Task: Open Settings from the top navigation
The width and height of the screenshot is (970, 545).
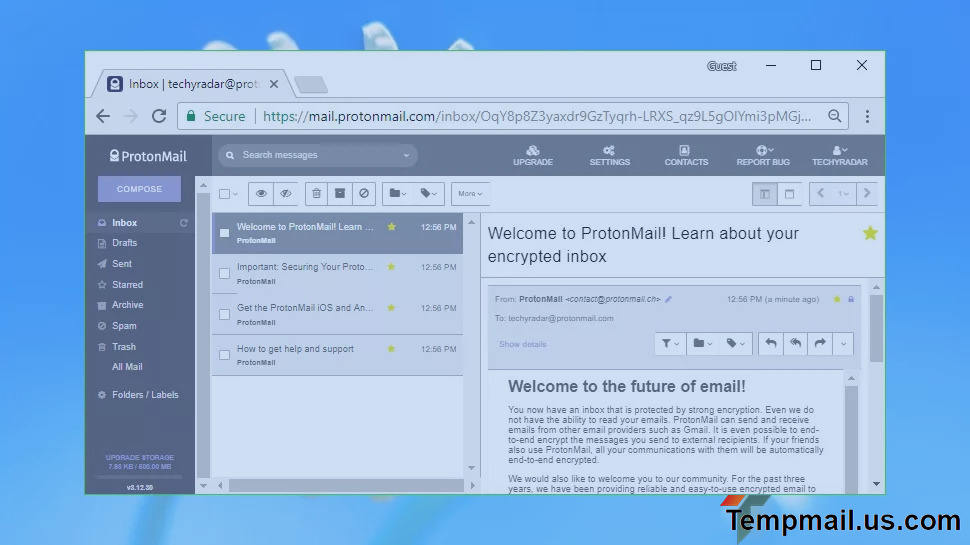Action: point(609,155)
